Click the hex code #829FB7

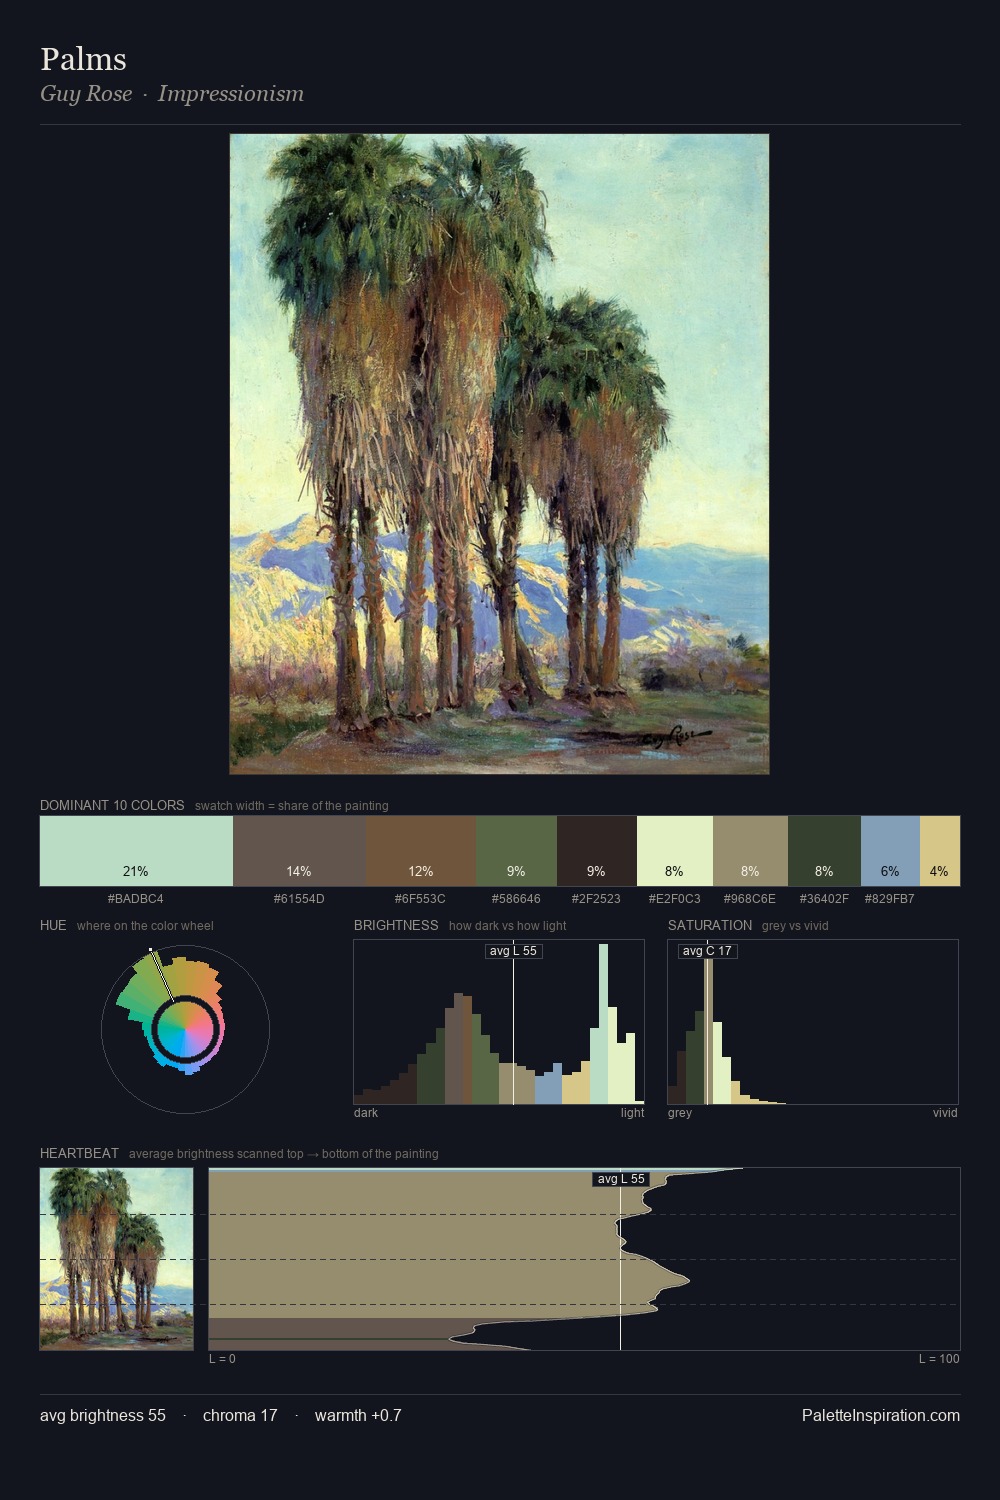pos(890,899)
